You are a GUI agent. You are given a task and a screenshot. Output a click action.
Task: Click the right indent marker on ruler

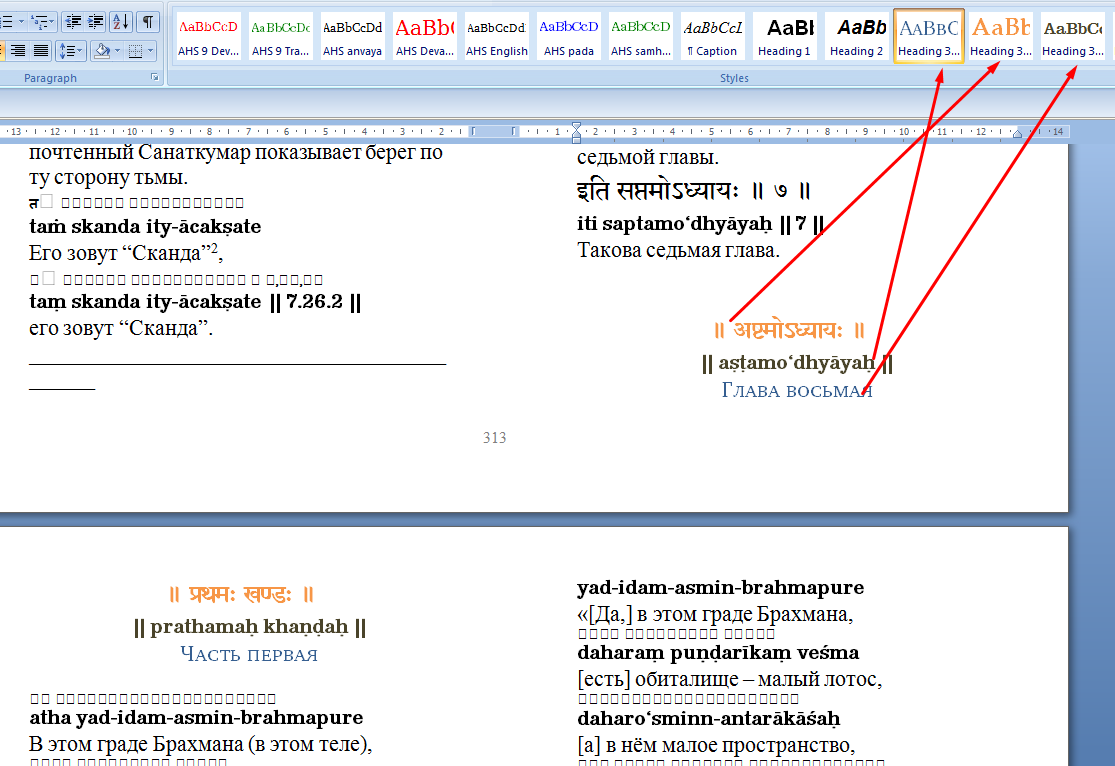[1018, 133]
